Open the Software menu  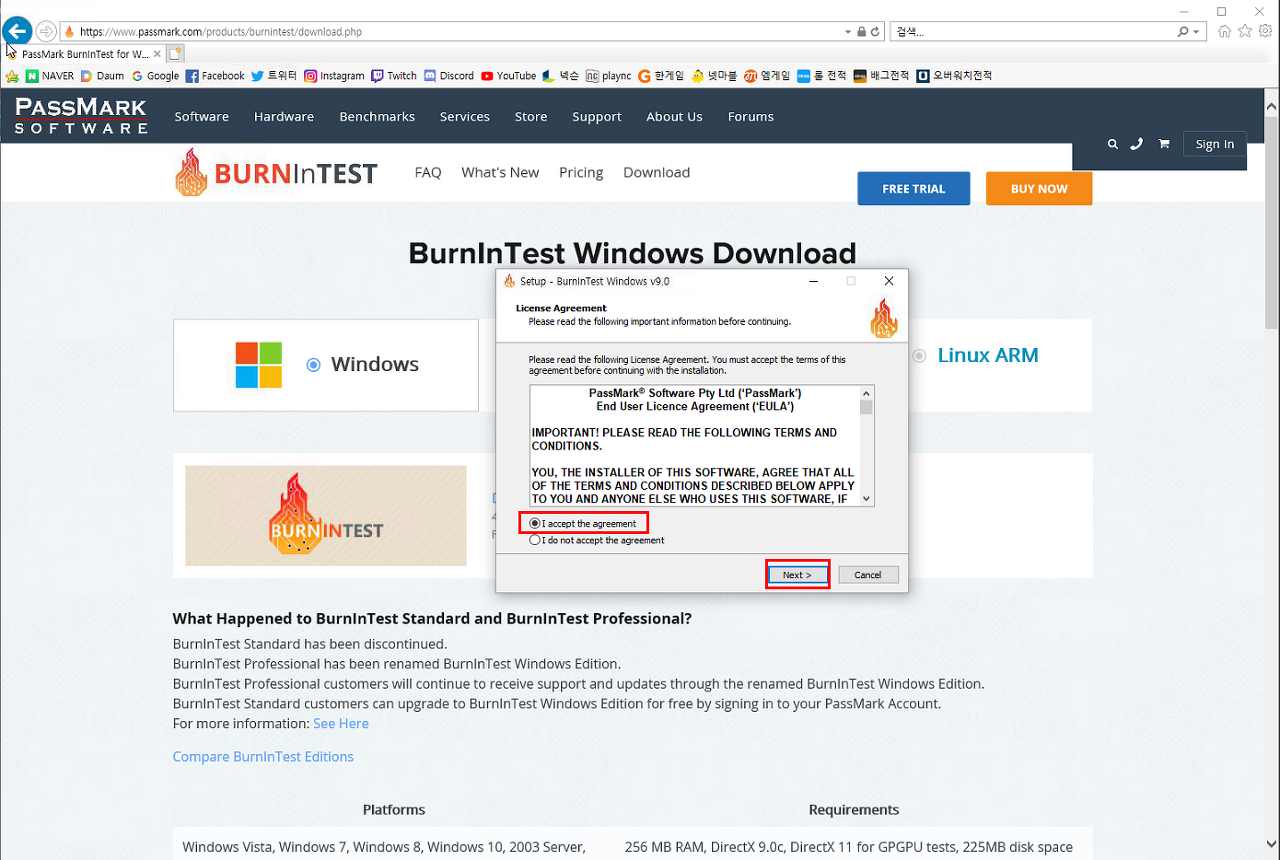click(202, 116)
